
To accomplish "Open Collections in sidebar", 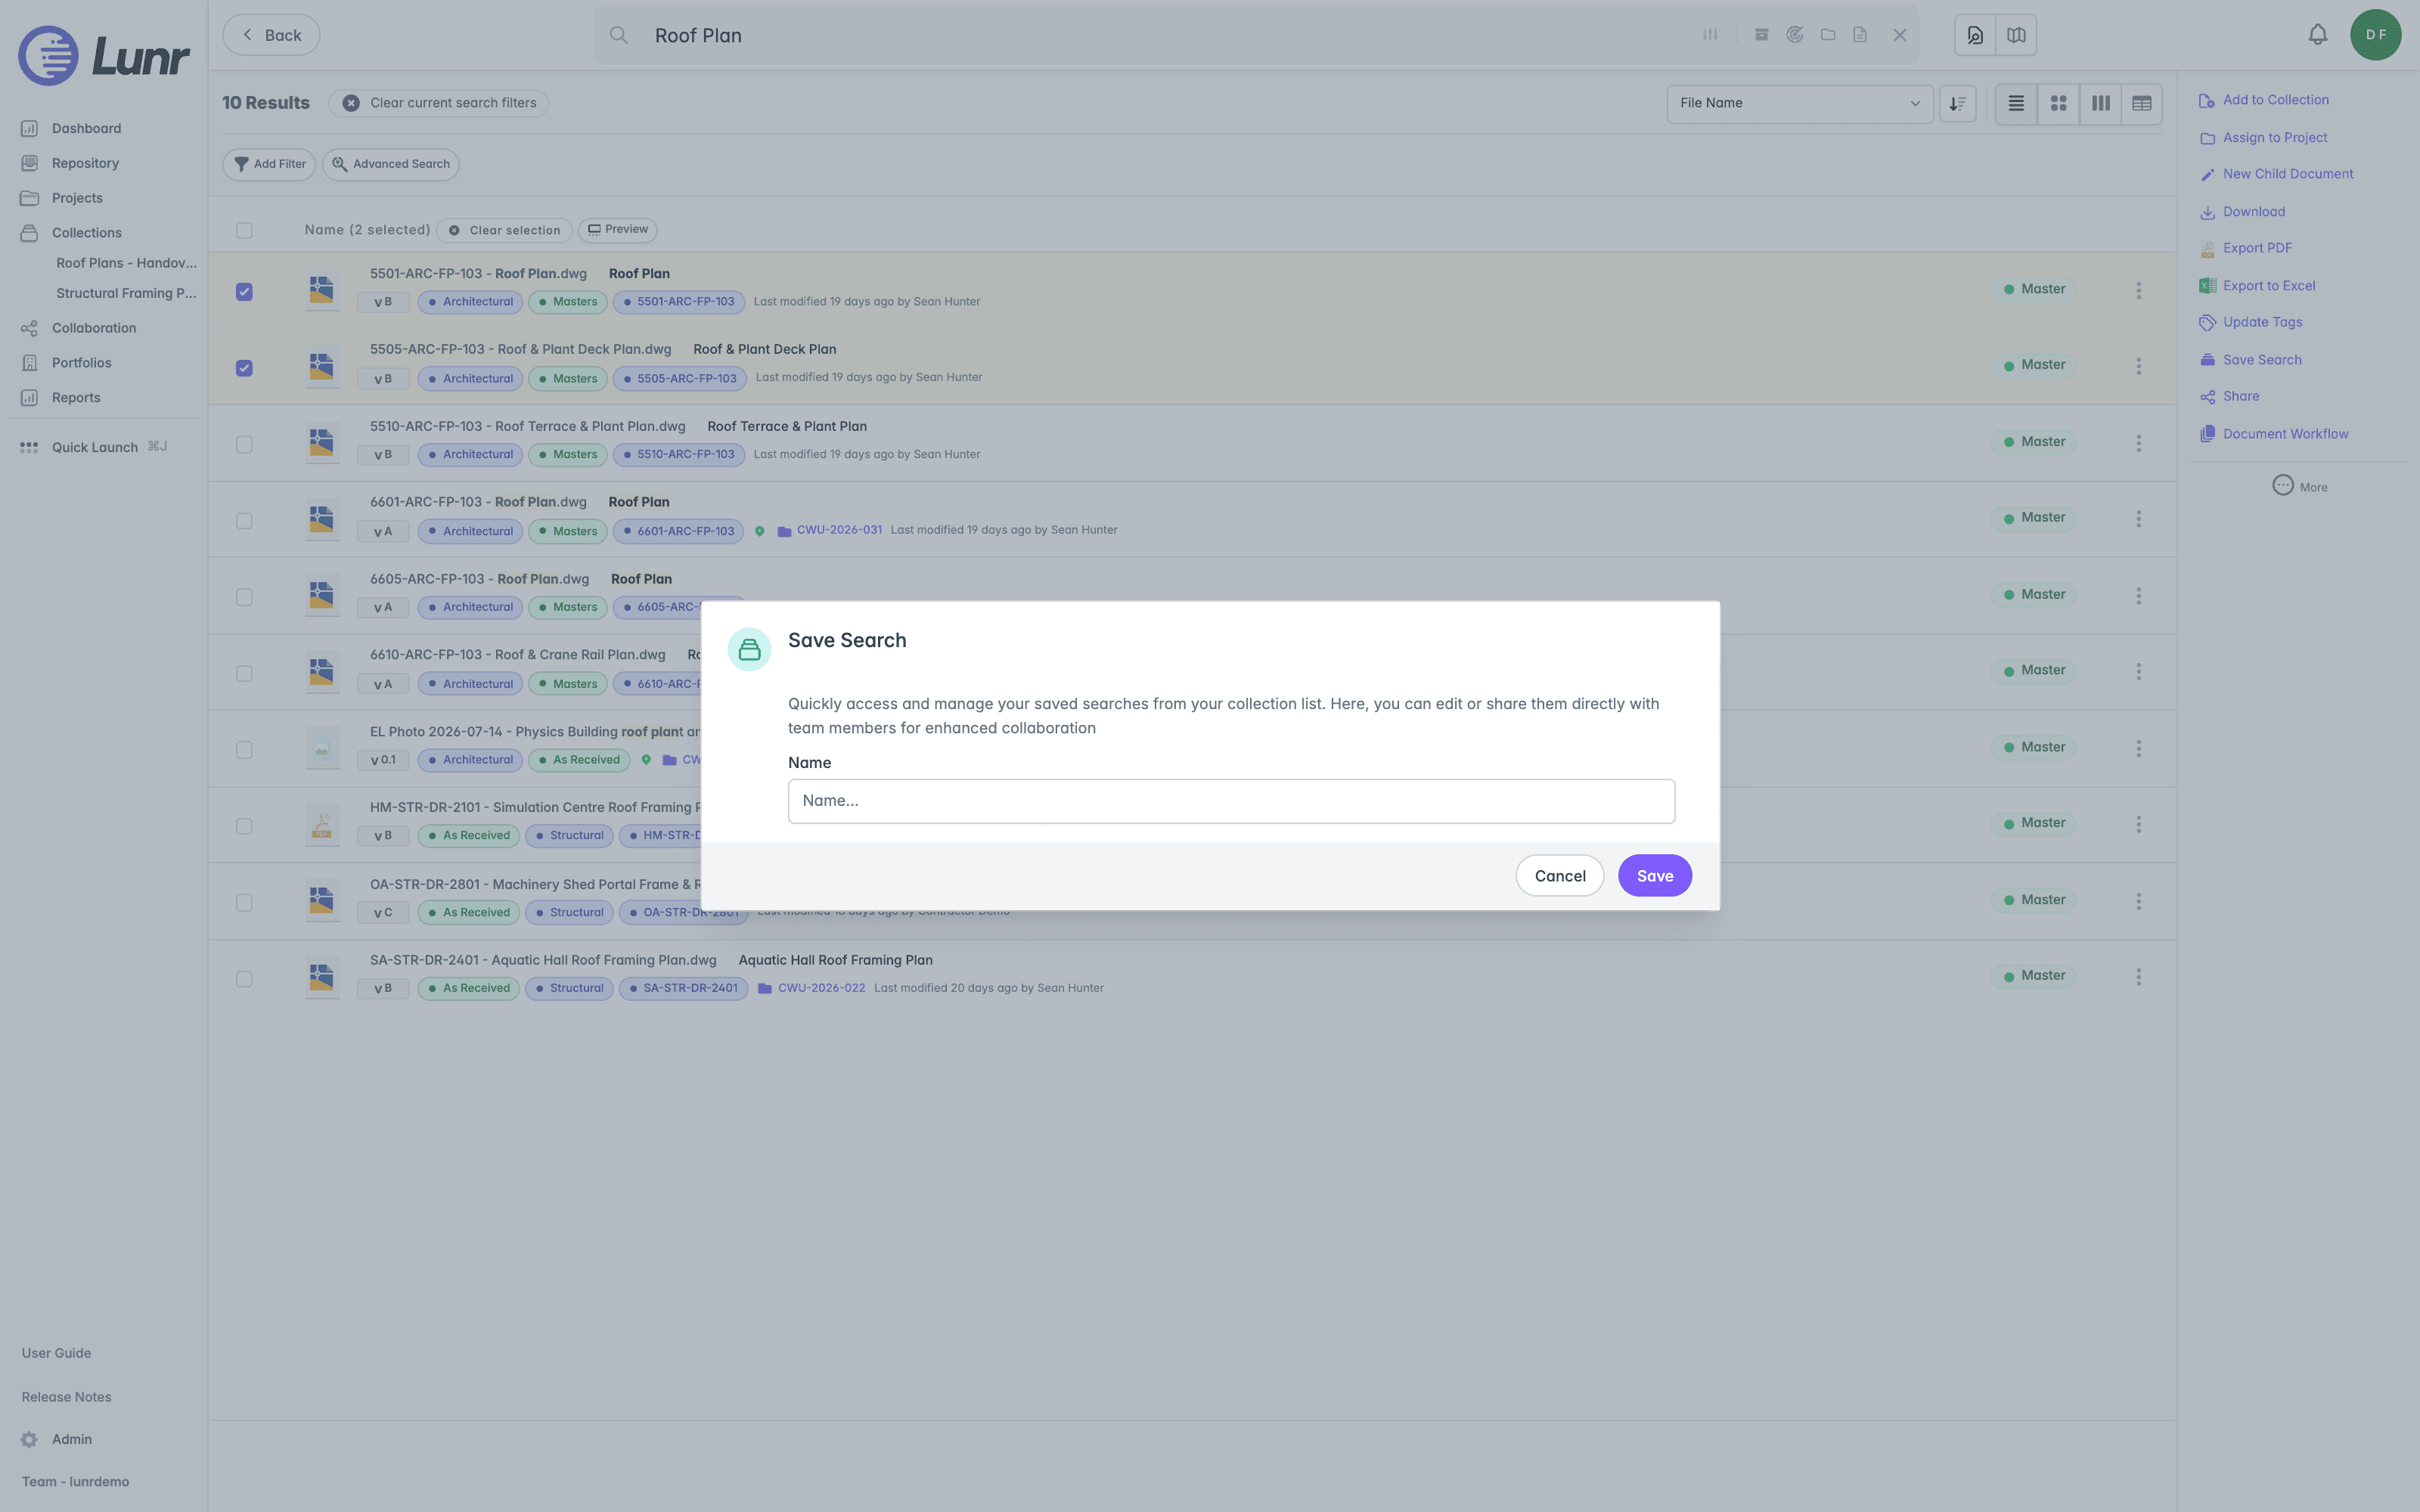I will [86, 233].
